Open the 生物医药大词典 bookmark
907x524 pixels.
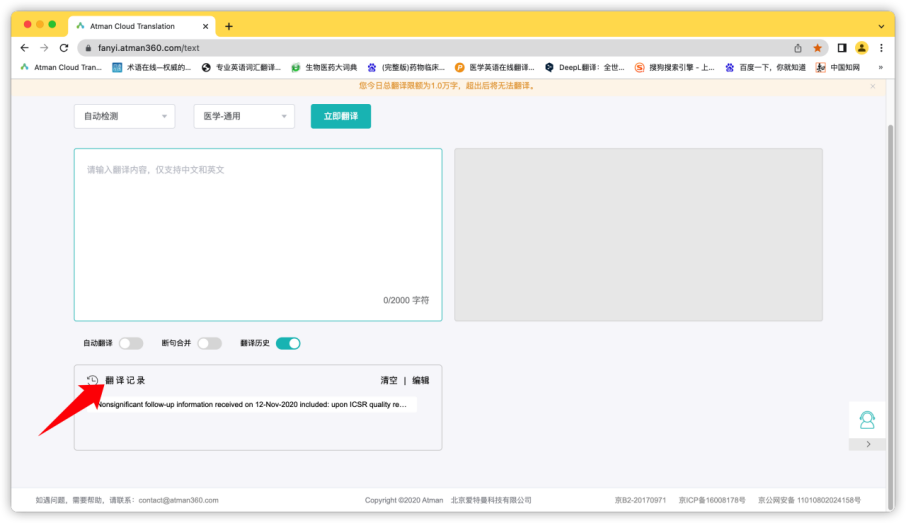point(325,67)
